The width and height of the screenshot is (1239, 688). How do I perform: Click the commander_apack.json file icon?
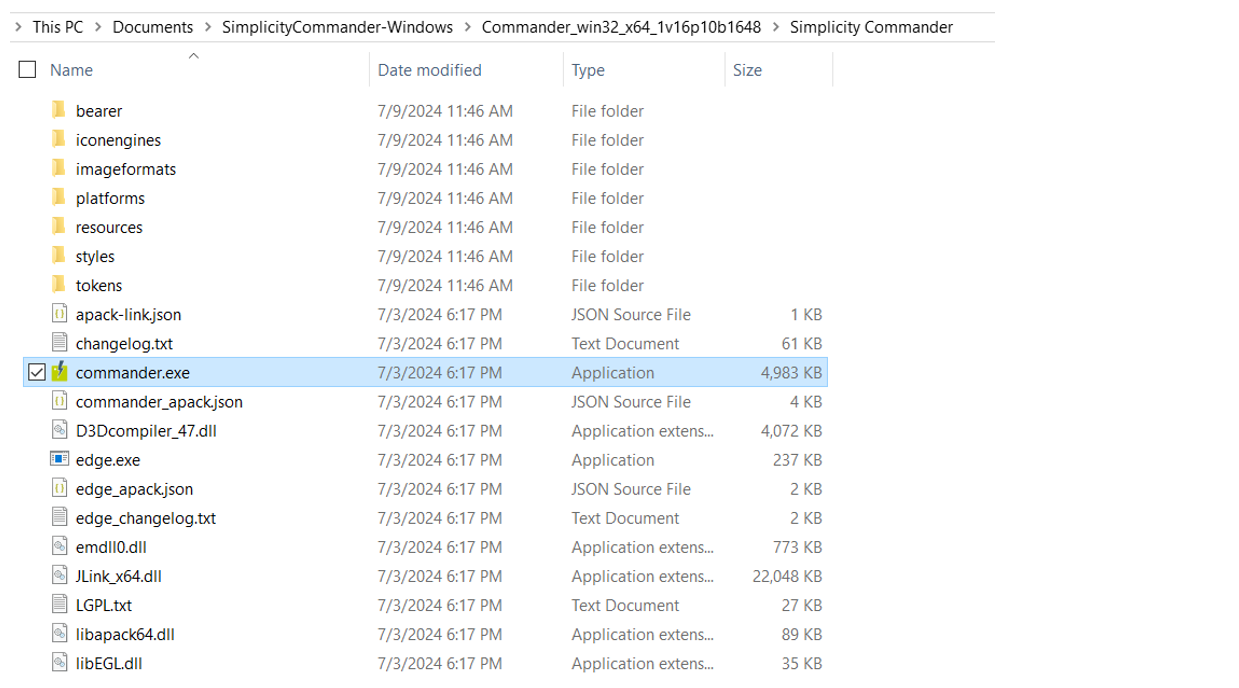click(60, 401)
